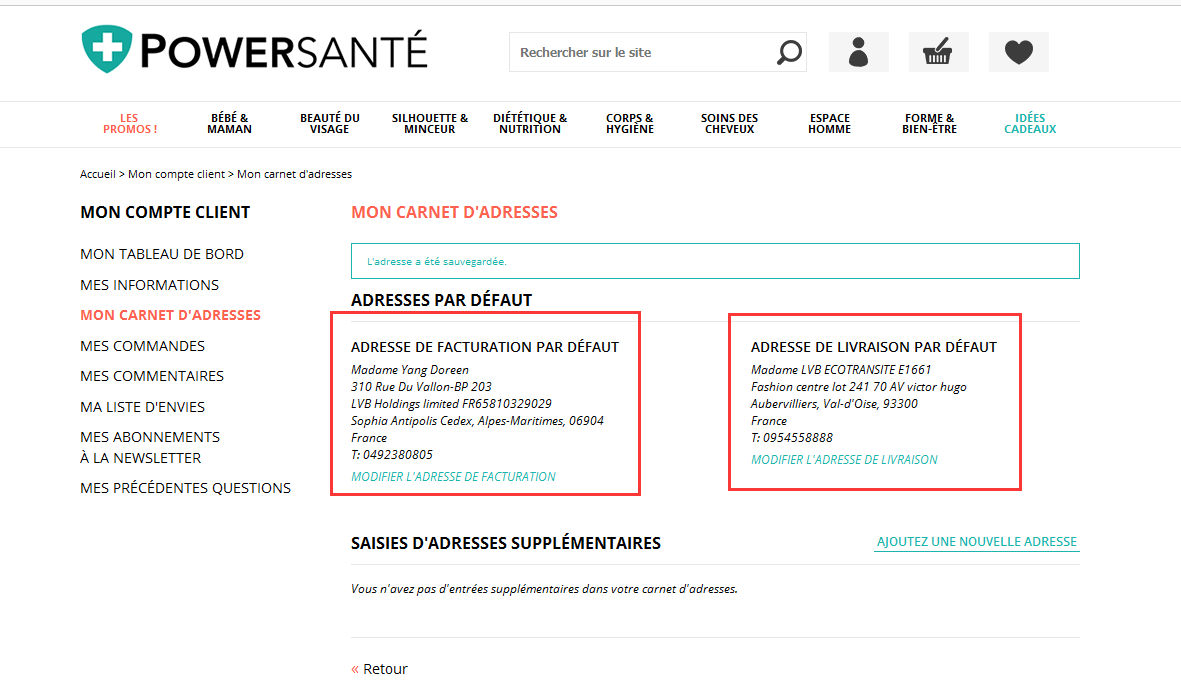This screenshot has height=690, width=1181.
Task: Click the 'L'adresse a été sauvegardée.' message
Action: tap(437, 261)
